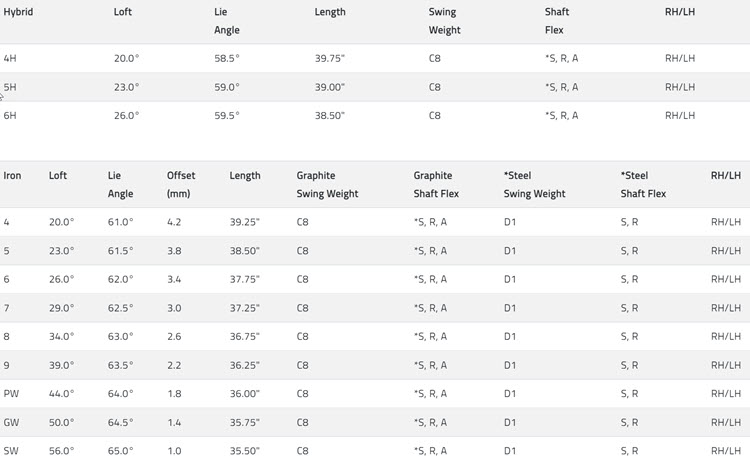Click the Iron column header
750x464 pixels.
tap(12, 176)
